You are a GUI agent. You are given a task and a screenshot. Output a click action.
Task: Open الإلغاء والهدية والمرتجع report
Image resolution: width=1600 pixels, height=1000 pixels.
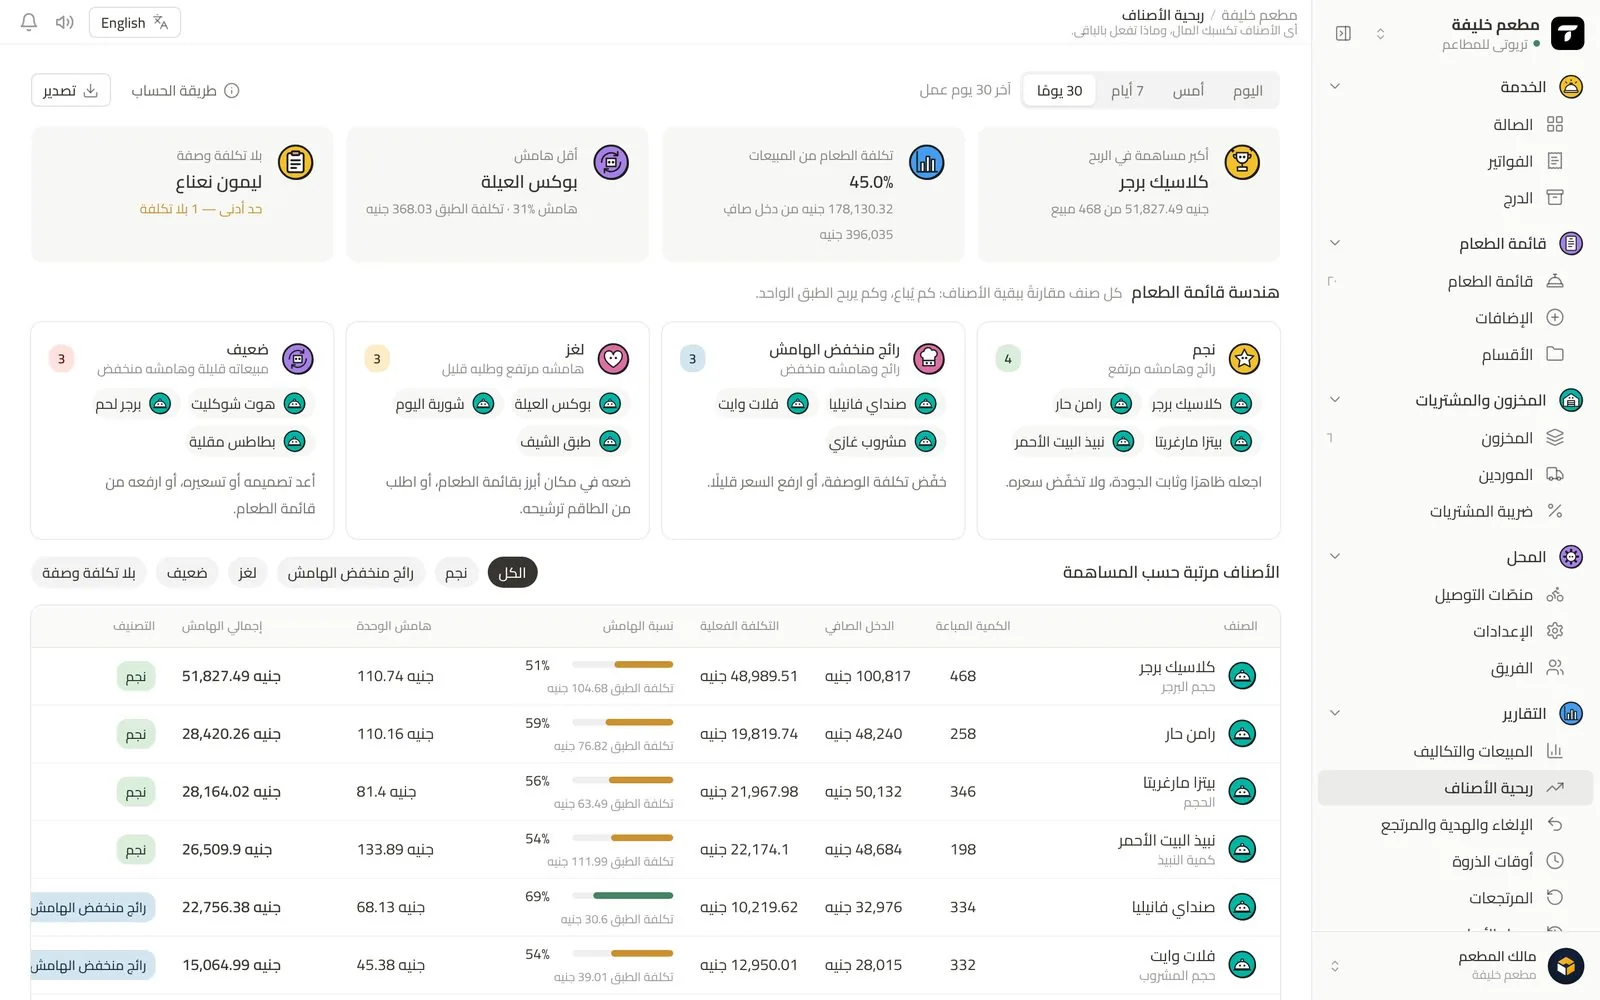pos(1455,824)
